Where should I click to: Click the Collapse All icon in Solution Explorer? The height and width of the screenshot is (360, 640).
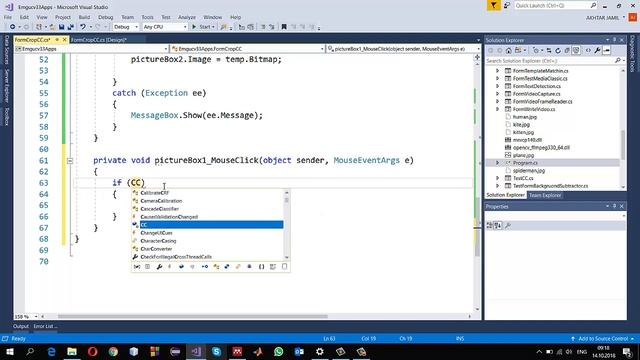click(x=567, y=51)
